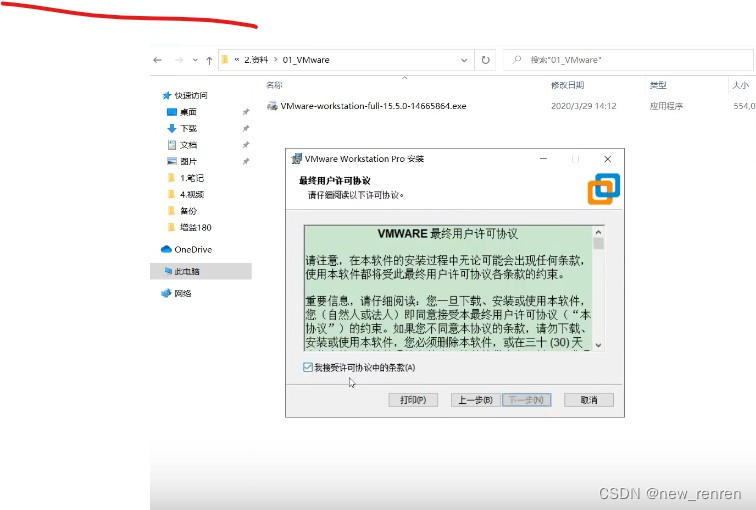The height and width of the screenshot is (510, 756).
Task: Click the license agreement scrollbar thumb
Action: [598, 243]
